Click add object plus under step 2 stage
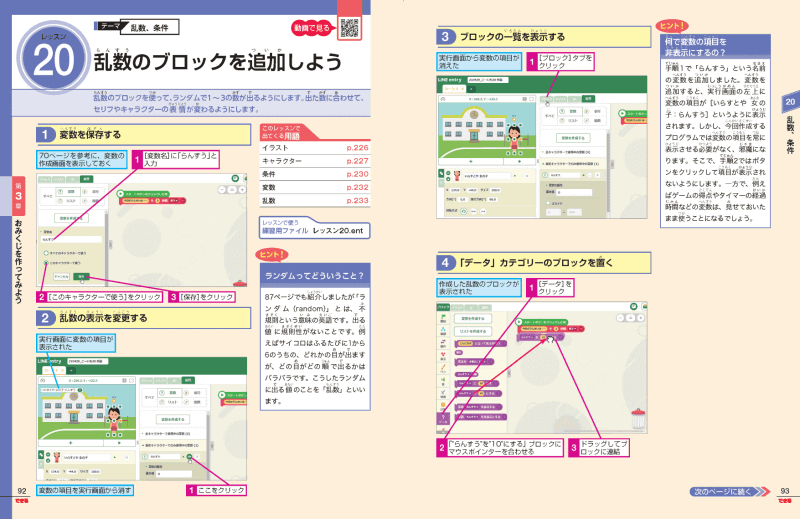This screenshot has width=800, height=519. pos(70,443)
